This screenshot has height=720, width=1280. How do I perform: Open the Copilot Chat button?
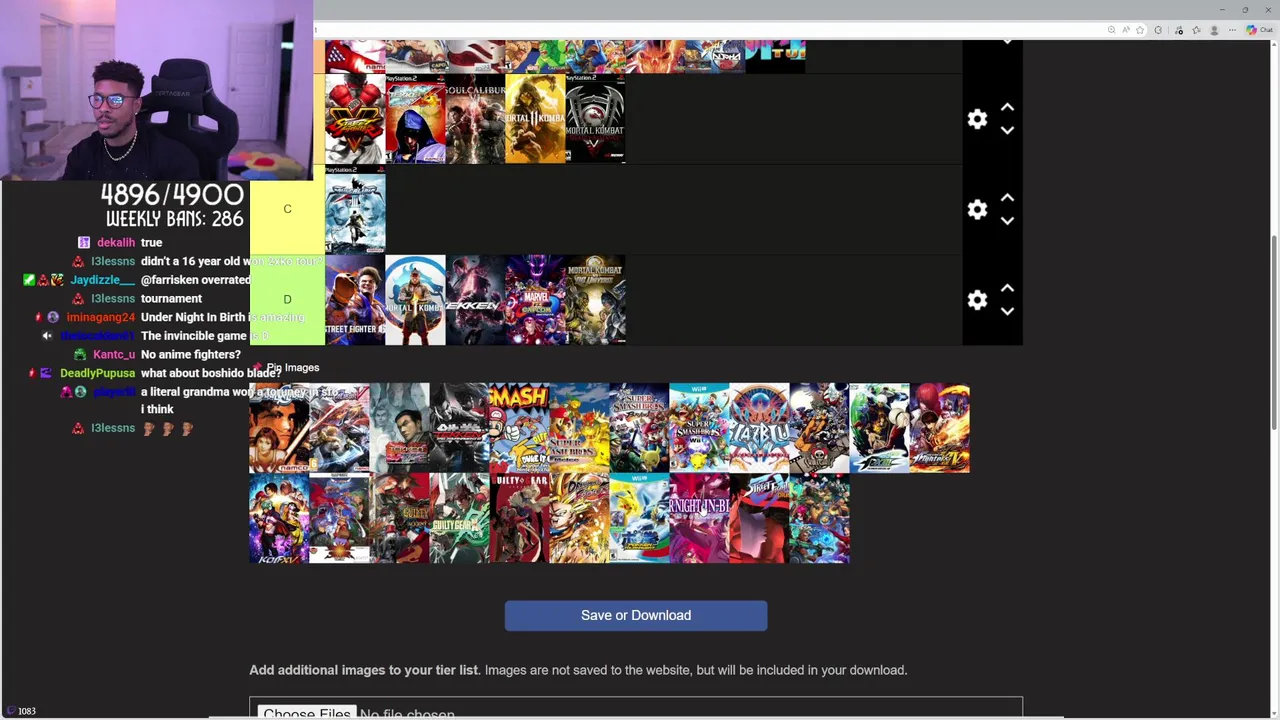(1259, 30)
